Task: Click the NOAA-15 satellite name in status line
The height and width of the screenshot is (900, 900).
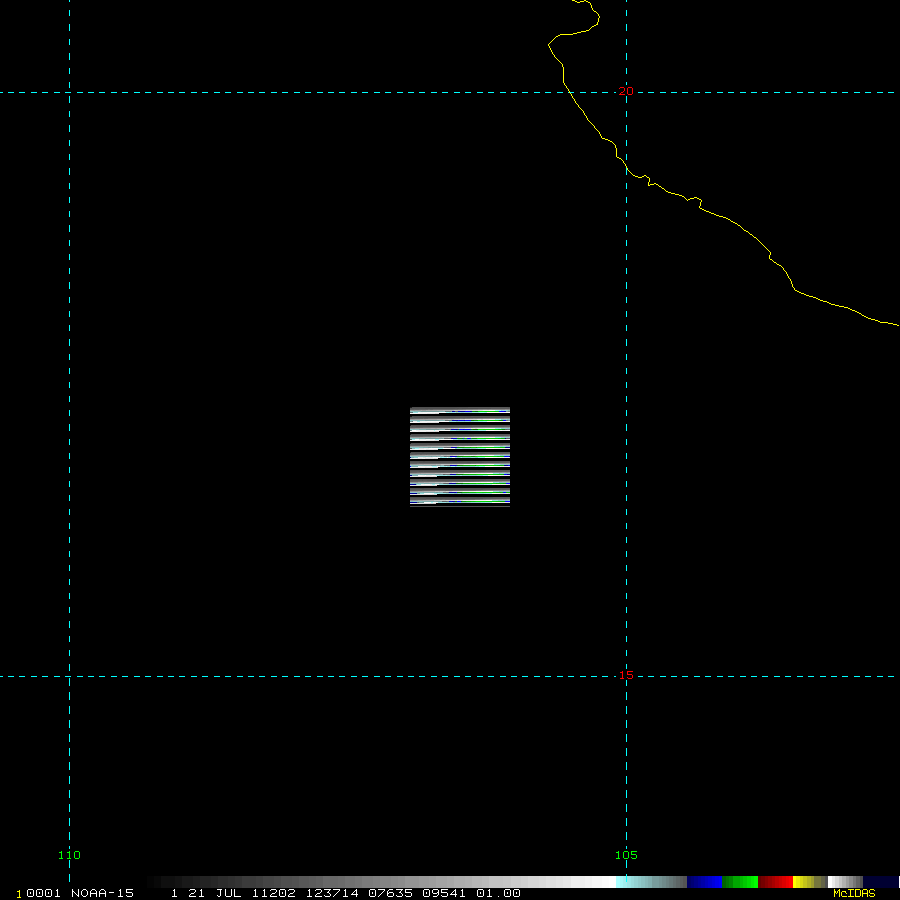Action: [x=101, y=893]
